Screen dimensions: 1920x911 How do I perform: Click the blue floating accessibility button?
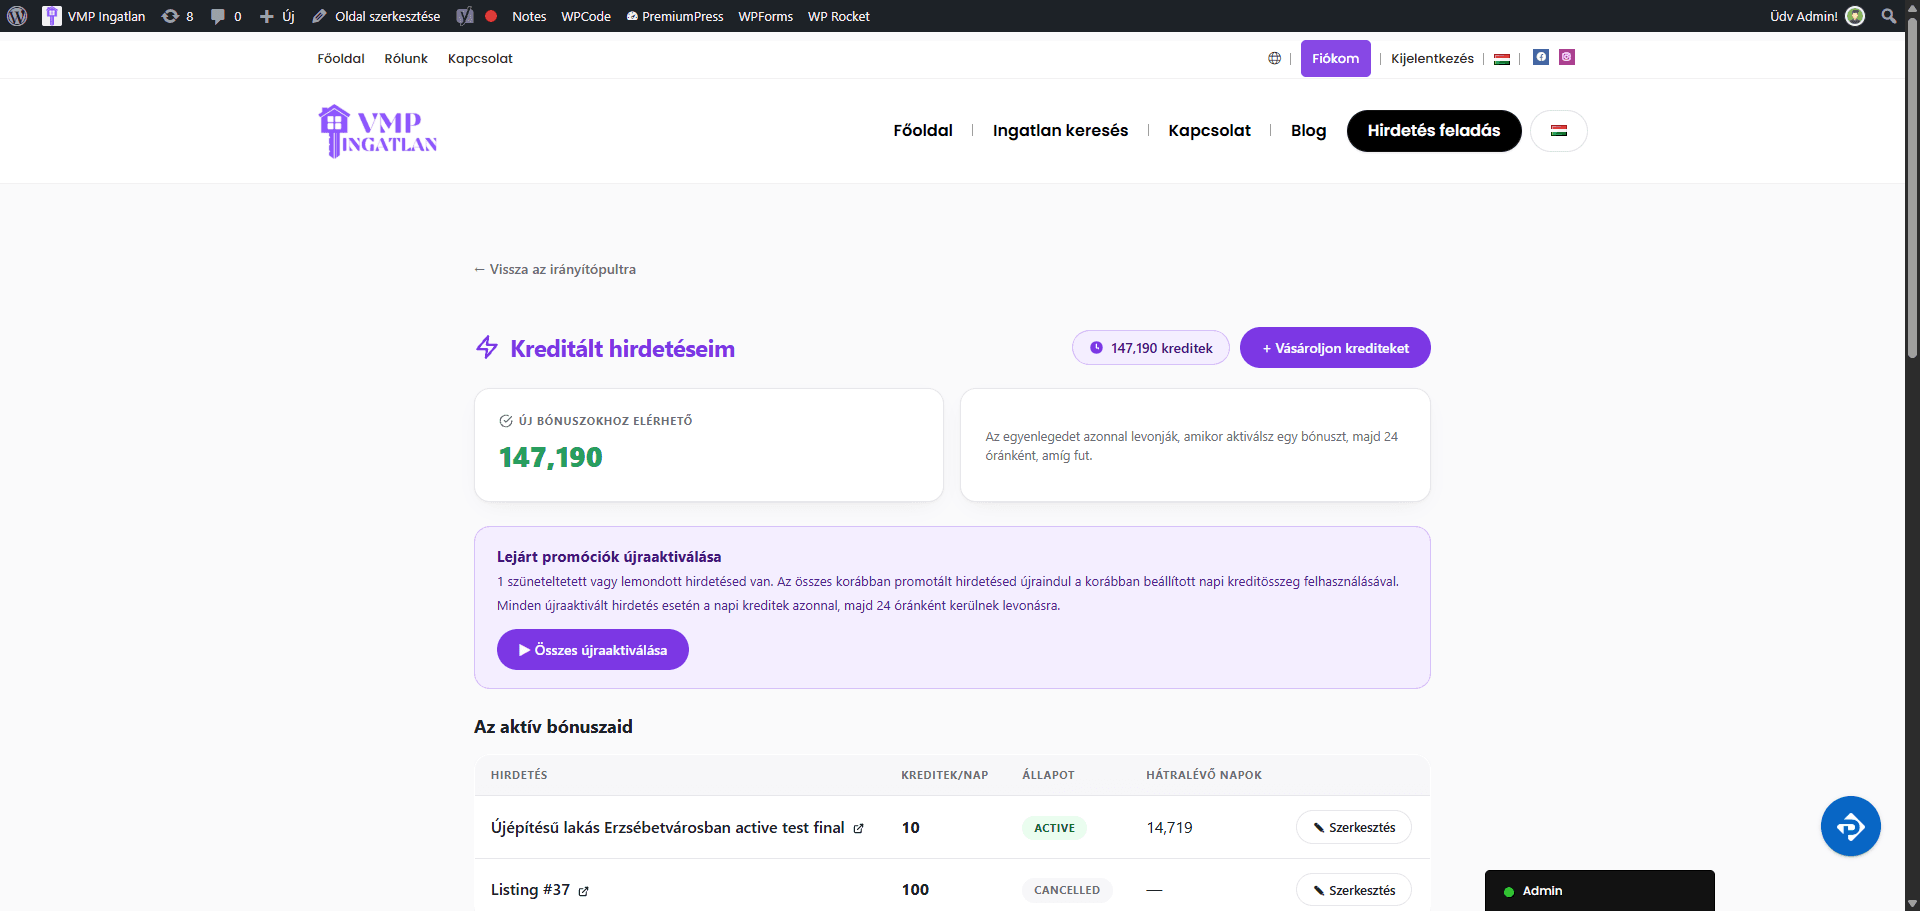click(1850, 826)
